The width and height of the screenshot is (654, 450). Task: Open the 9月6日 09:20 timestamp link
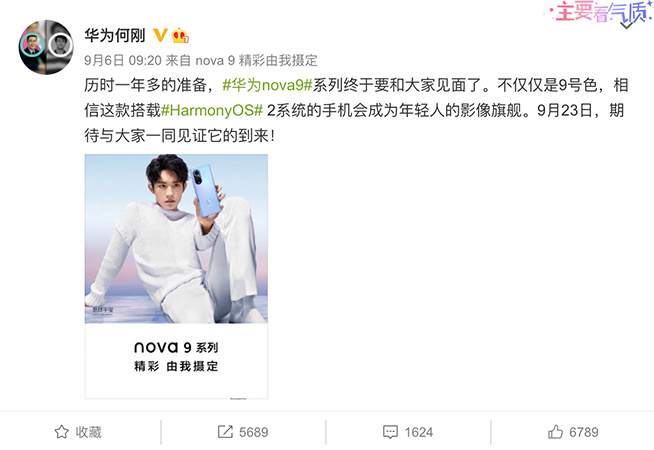pos(123,60)
